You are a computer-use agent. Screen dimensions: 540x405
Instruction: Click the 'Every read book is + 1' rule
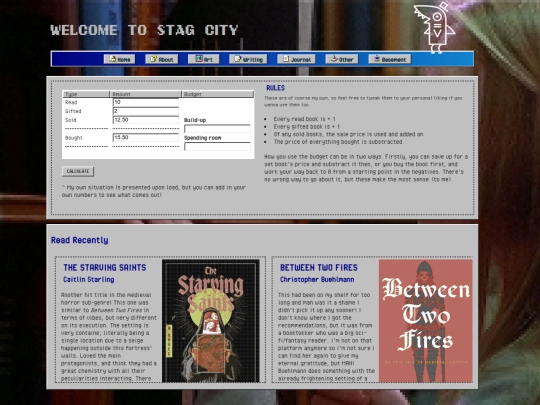pos(304,119)
